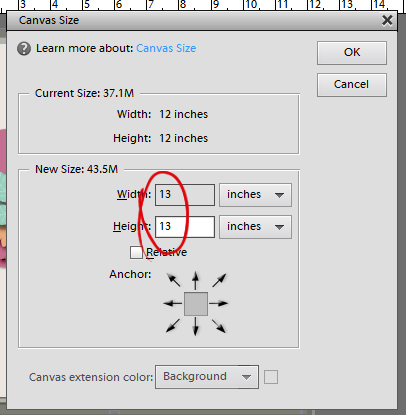Click the canvas extension color swatch
This screenshot has height=415, width=406.
(271, 377)
